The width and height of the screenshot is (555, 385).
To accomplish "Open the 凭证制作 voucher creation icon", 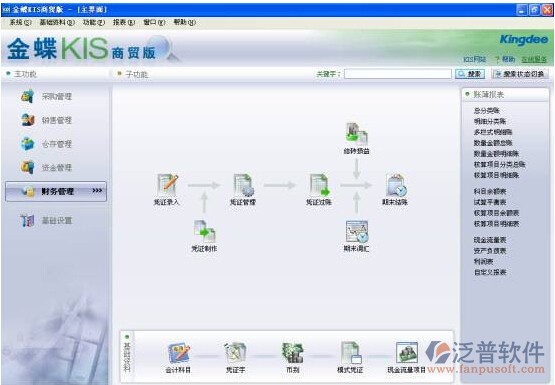I will [x=204, y=231].
